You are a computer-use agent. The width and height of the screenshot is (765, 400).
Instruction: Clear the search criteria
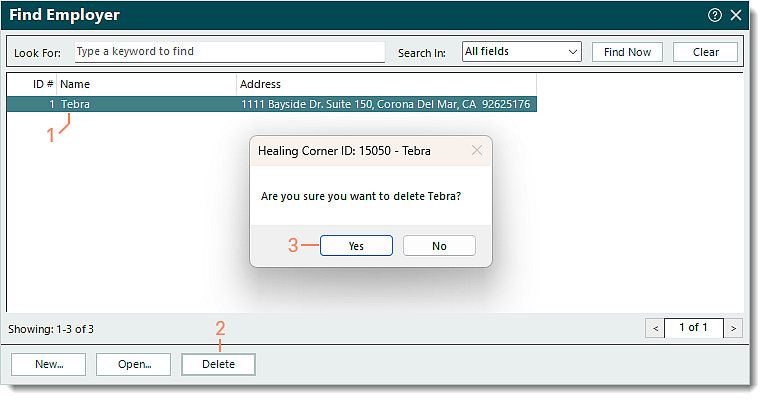pyautogui.click(x=705, y=52)
